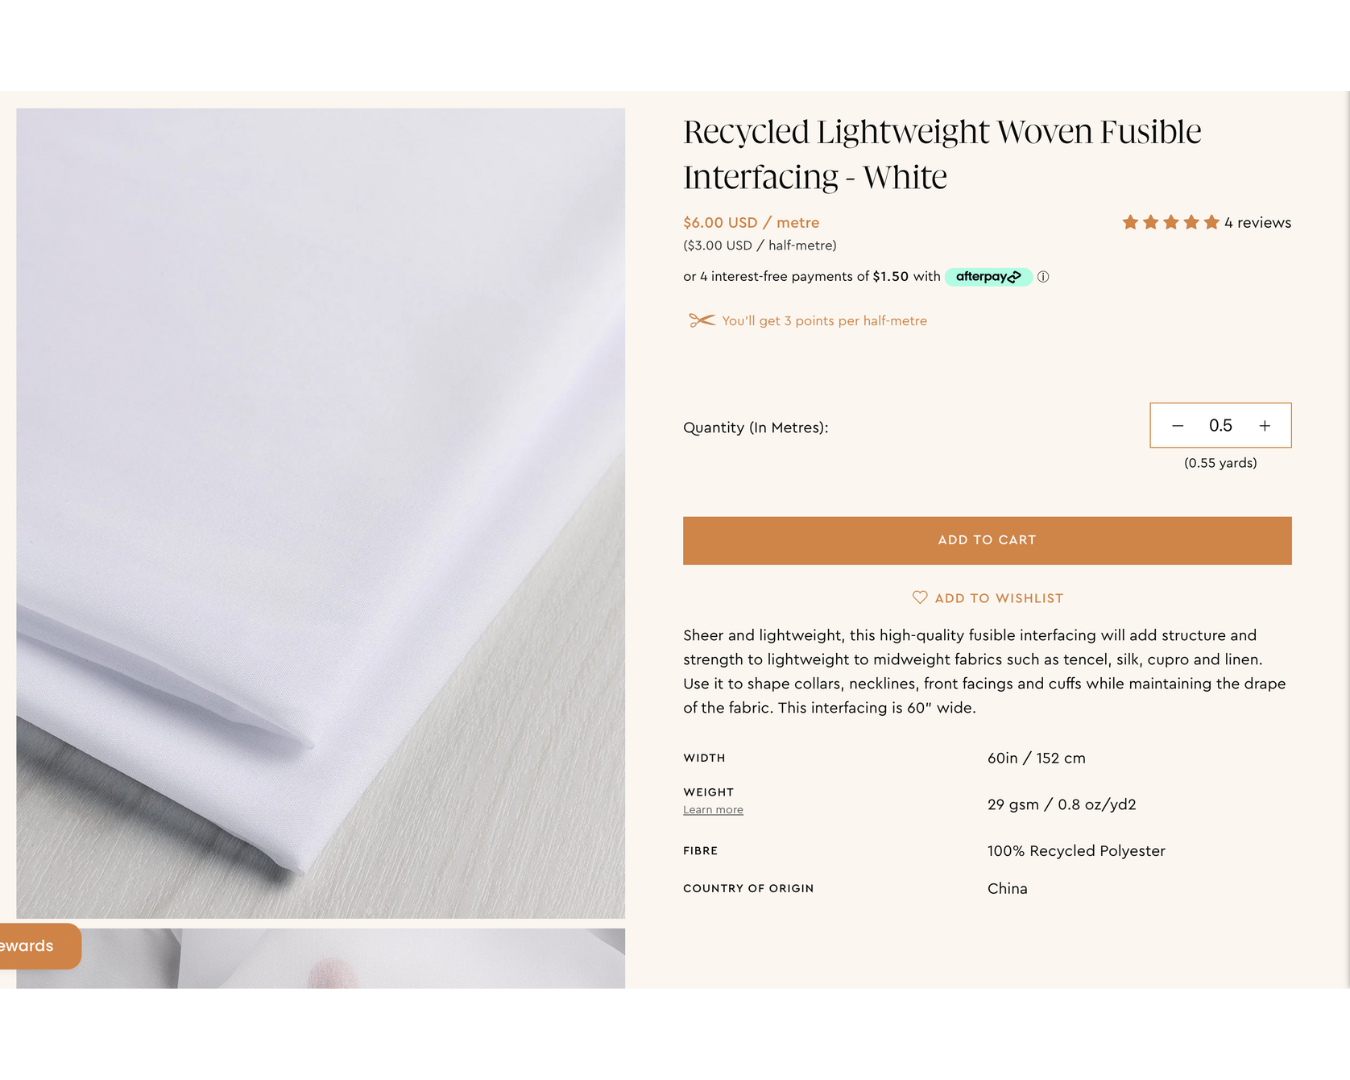Screen dimensions: 1350x1080
Task: Open the Rewards tab button
Action: (36, 946)
